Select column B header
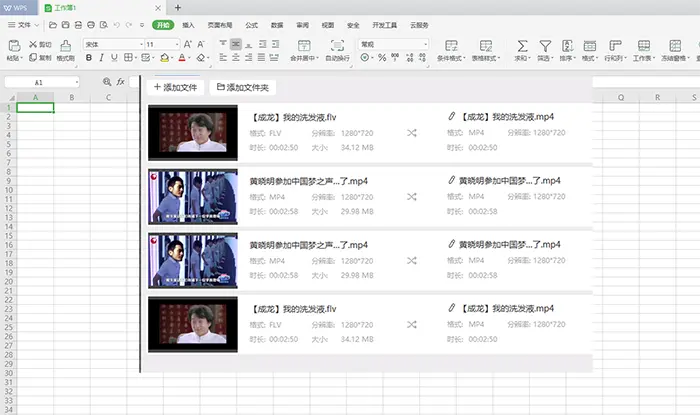The width and height of the screenshot is (700, 415). [x=72, y=97]
